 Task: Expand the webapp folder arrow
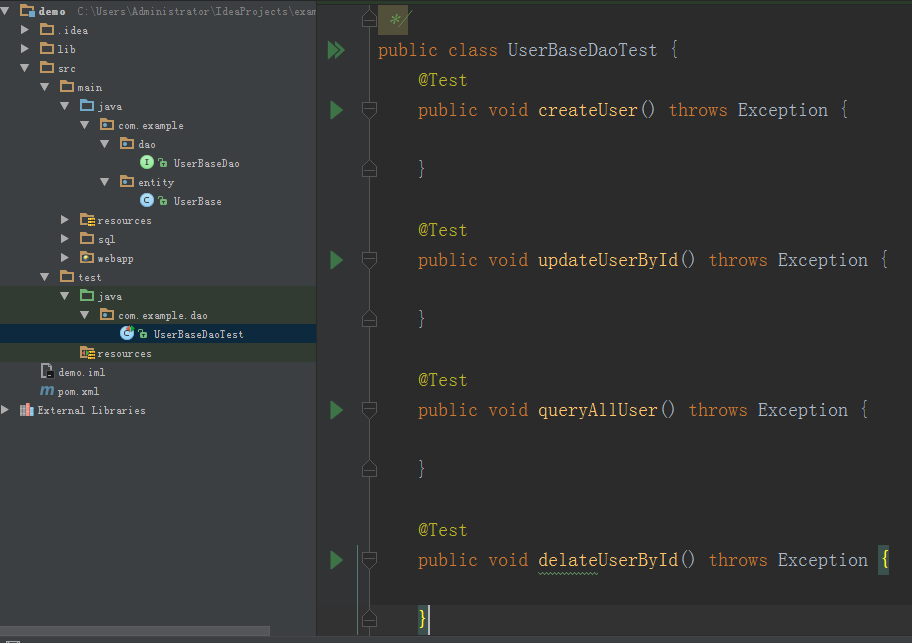click(x=65, y=258)
